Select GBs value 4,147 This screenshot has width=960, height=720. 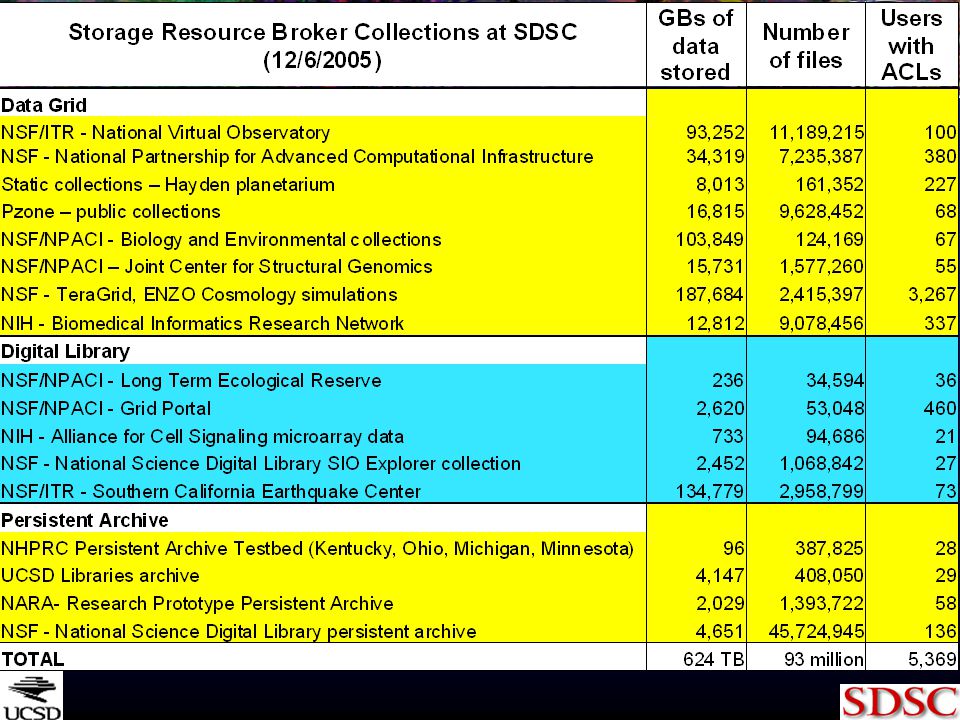720,576
